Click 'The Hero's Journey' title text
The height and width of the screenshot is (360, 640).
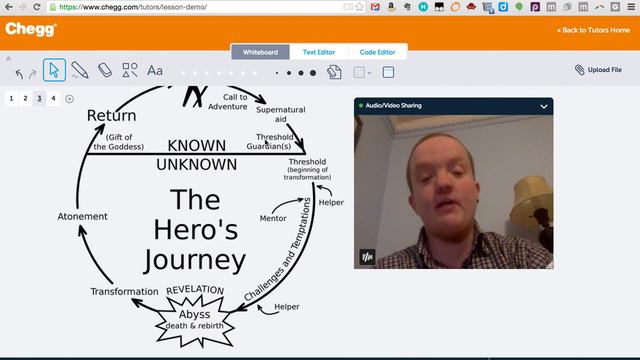pyautogui.click(x=196, y=230)
